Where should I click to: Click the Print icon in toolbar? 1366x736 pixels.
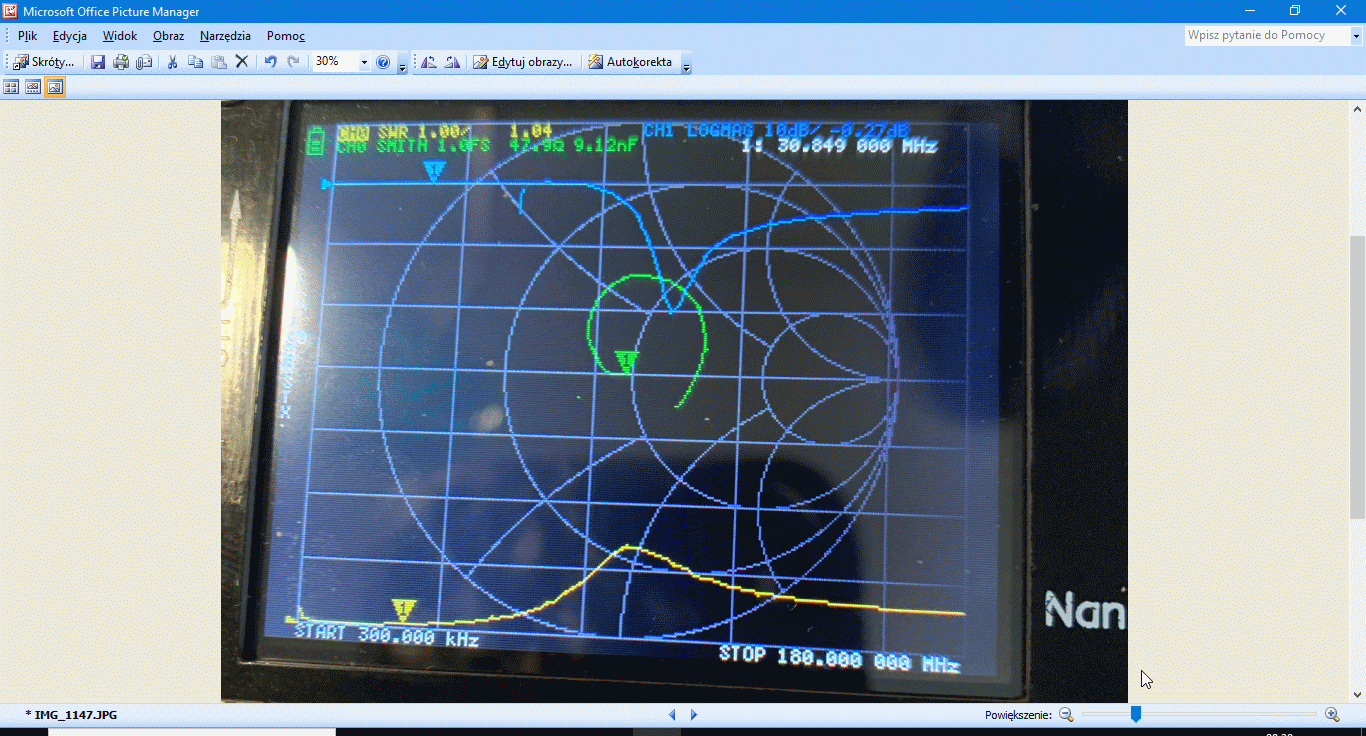(x=121, y=62)
